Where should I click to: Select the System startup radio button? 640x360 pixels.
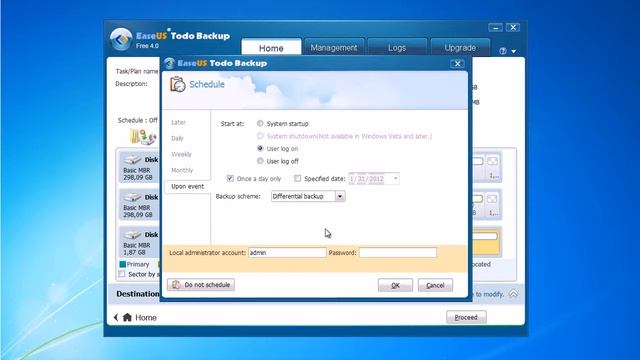(x=260, y=123)
